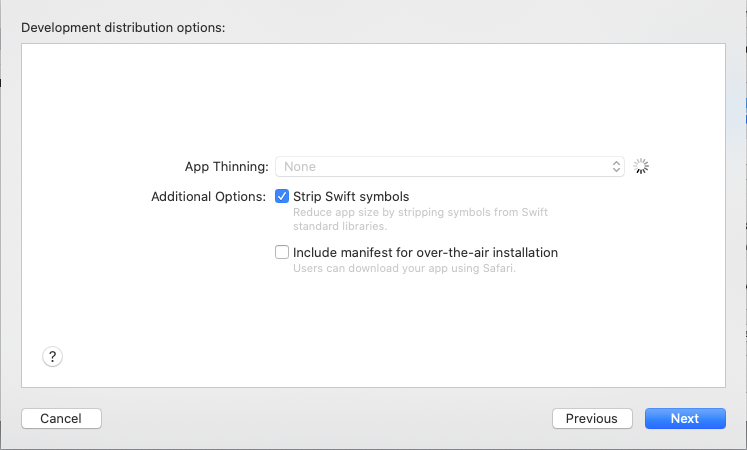
Task: Continue with the blue Next button
Action: pyautogui.click(x=685, y=418)
